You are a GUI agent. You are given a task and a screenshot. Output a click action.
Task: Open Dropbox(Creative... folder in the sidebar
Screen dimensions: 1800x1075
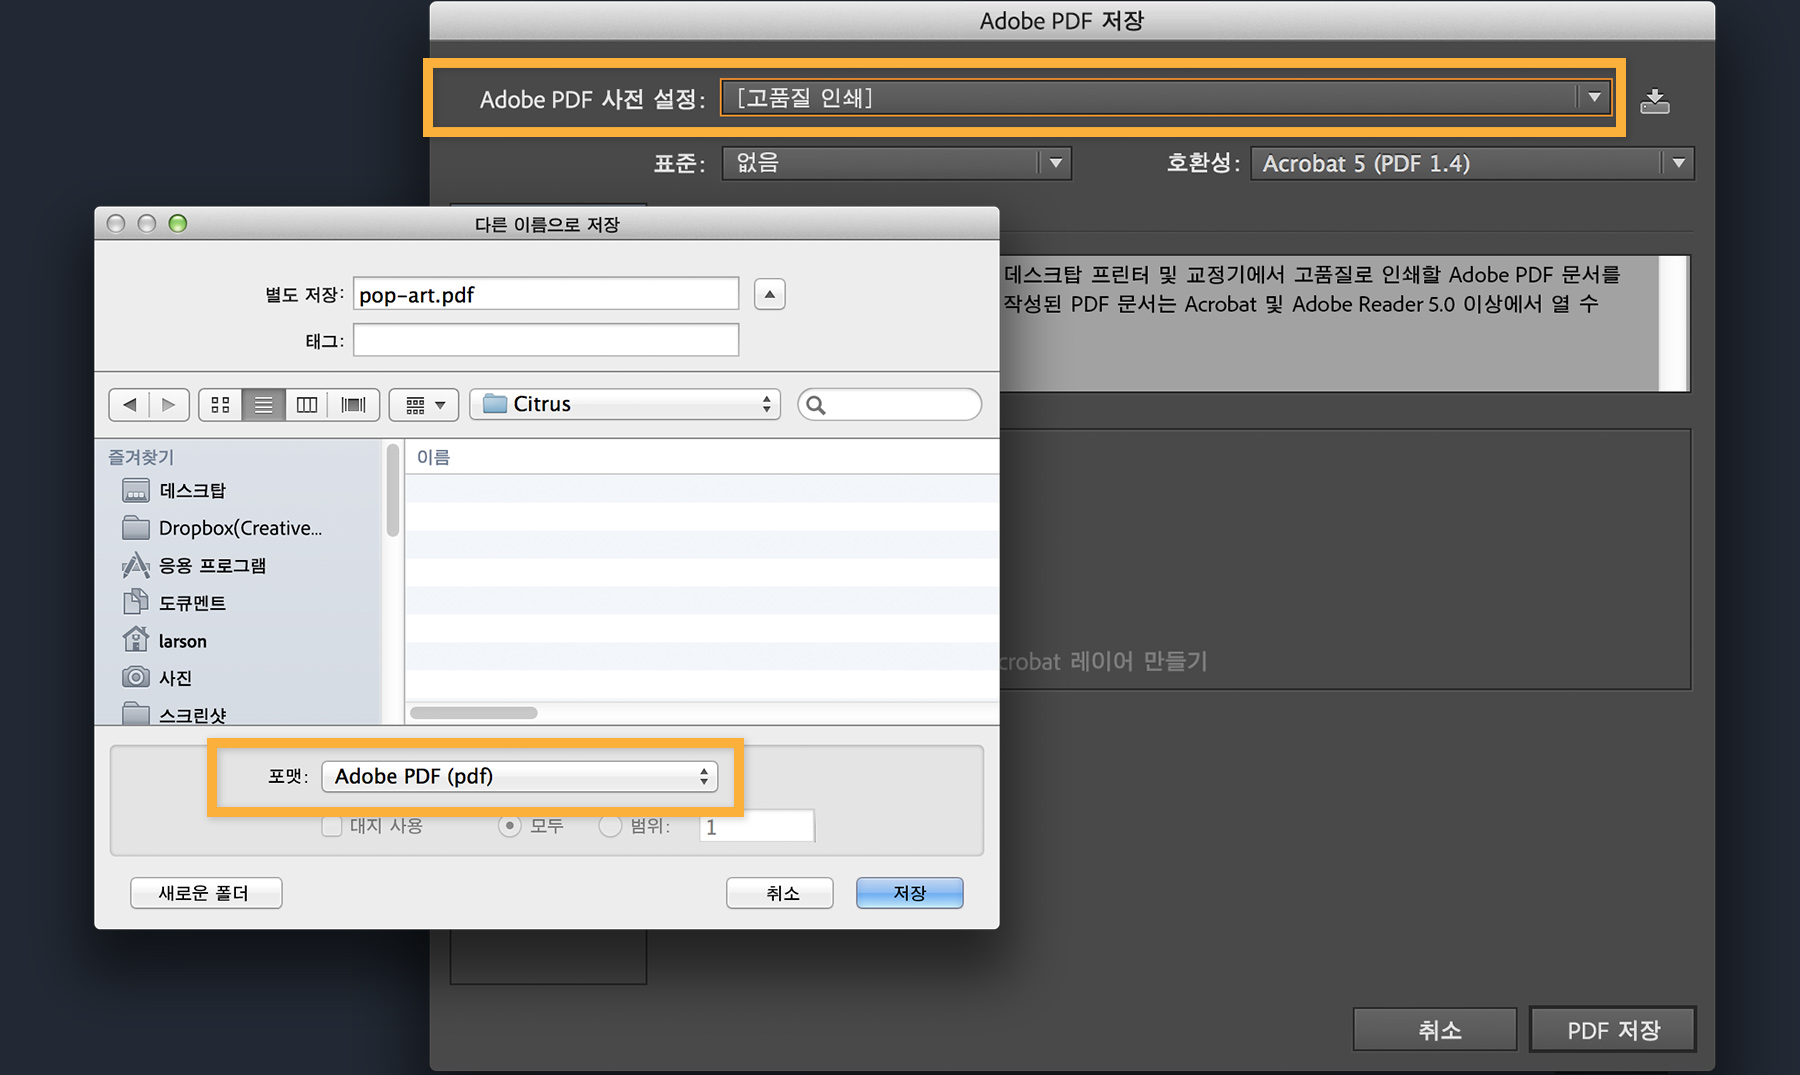point(240,528)
